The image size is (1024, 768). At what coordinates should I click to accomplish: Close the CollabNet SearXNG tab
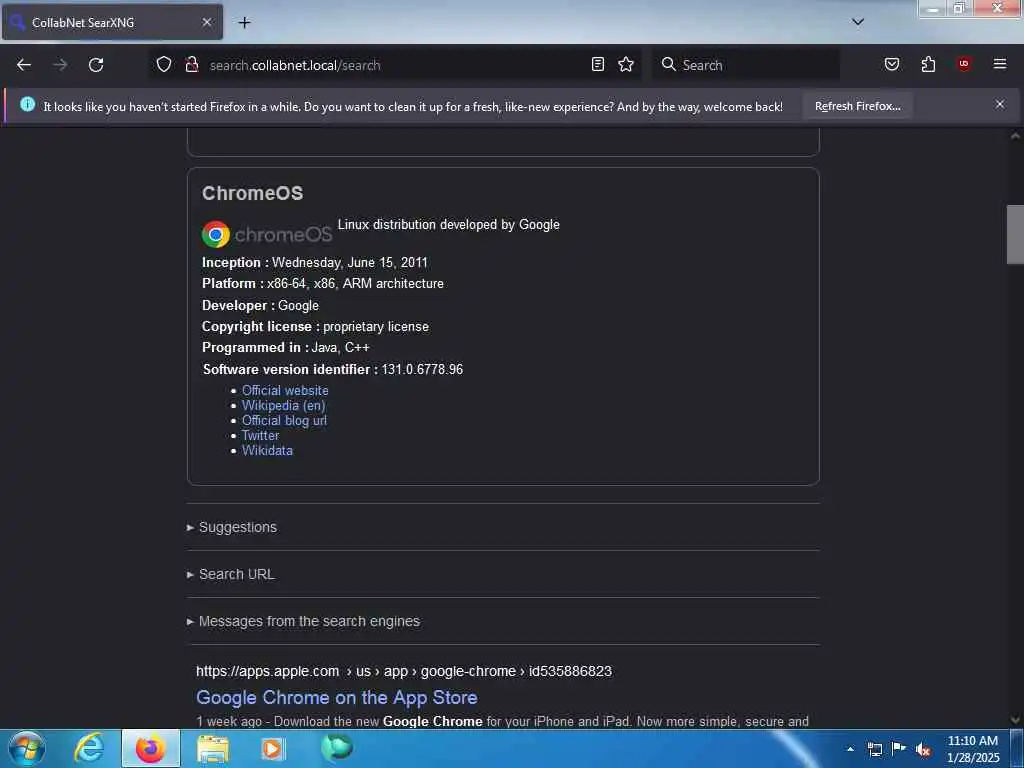[x=207, y=22]
